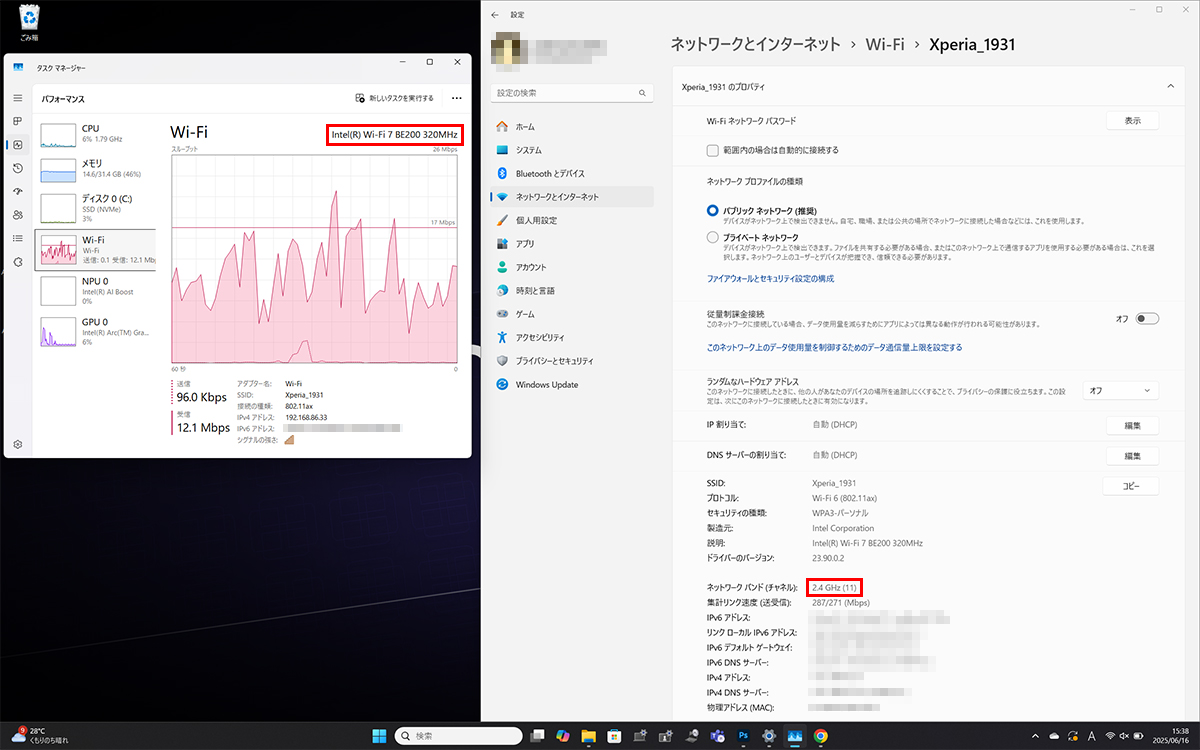
Task: Select NPU 0 performance item
Action: (x=96, y=290)
